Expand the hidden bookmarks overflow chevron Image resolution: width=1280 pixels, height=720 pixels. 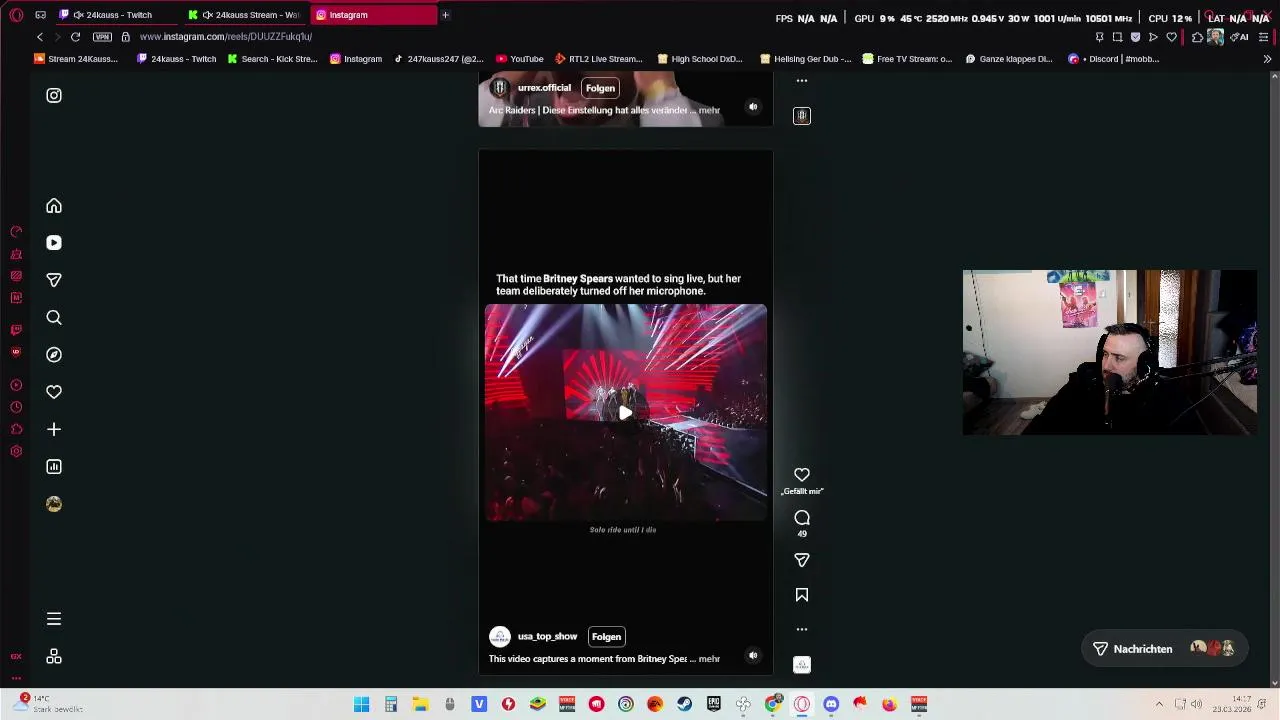pos(1267,59)
